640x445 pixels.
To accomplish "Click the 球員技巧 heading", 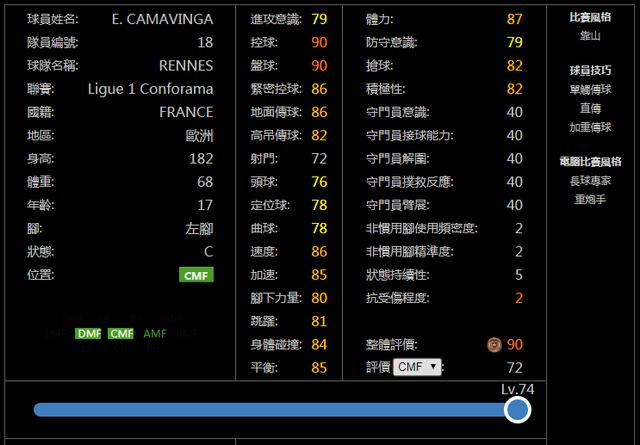I will point(590,71).
